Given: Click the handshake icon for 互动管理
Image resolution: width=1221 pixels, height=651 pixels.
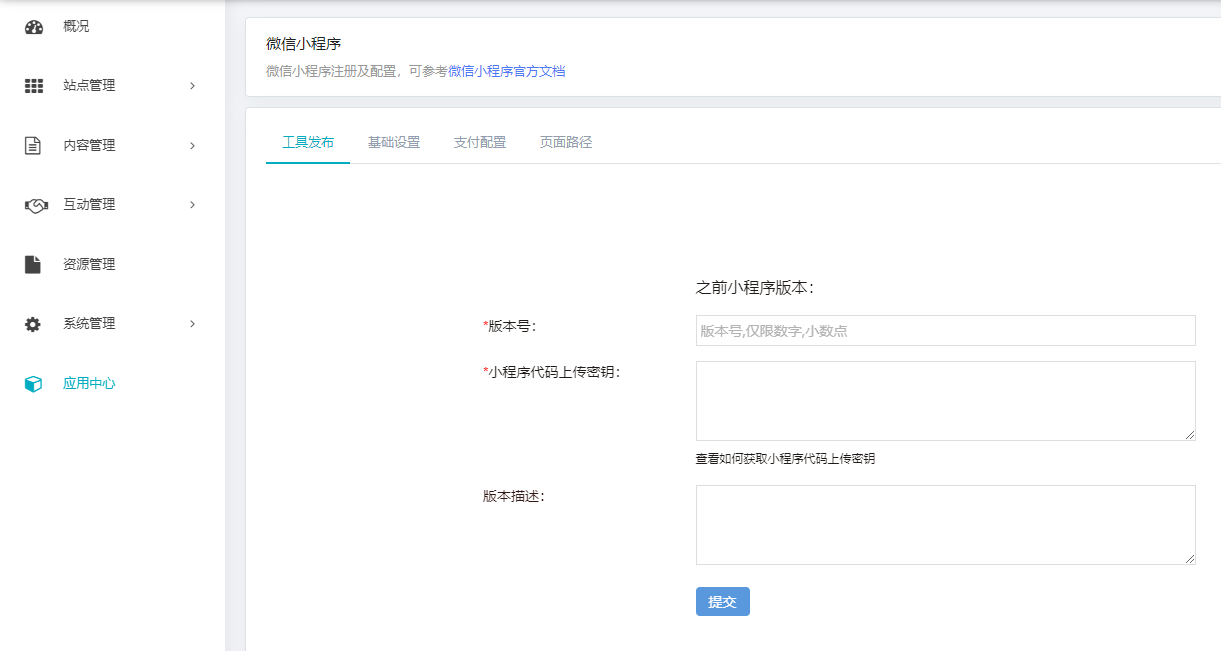Looking at the screenshot, I should 35,205.
